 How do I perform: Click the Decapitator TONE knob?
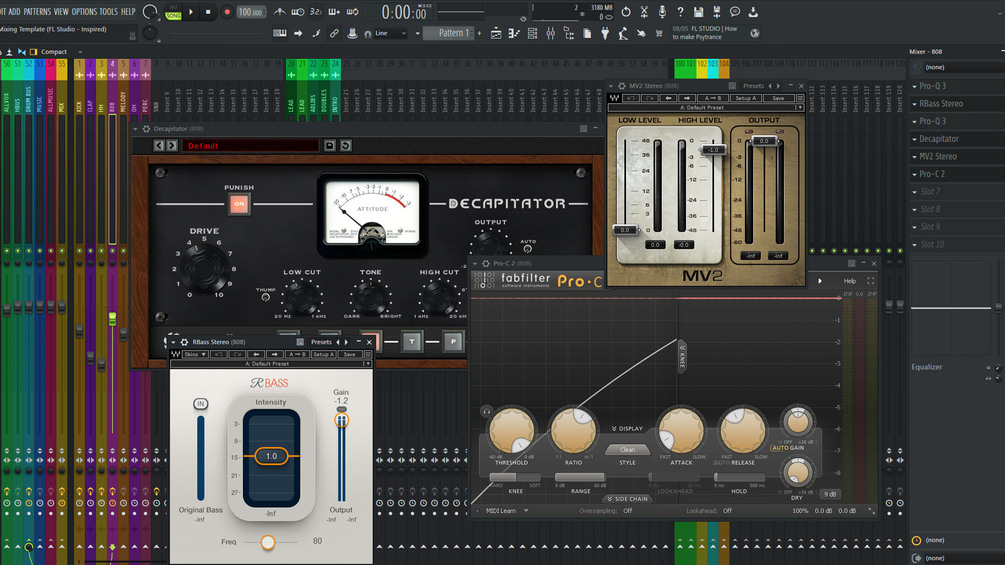(370, 296)
